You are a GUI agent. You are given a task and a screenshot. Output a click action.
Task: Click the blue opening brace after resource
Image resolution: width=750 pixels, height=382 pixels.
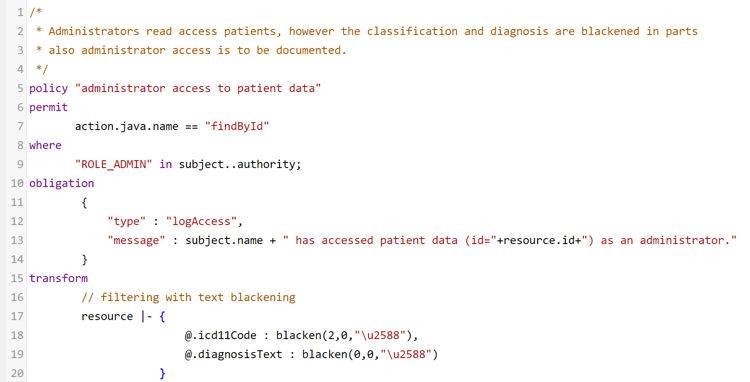[163, 317]
